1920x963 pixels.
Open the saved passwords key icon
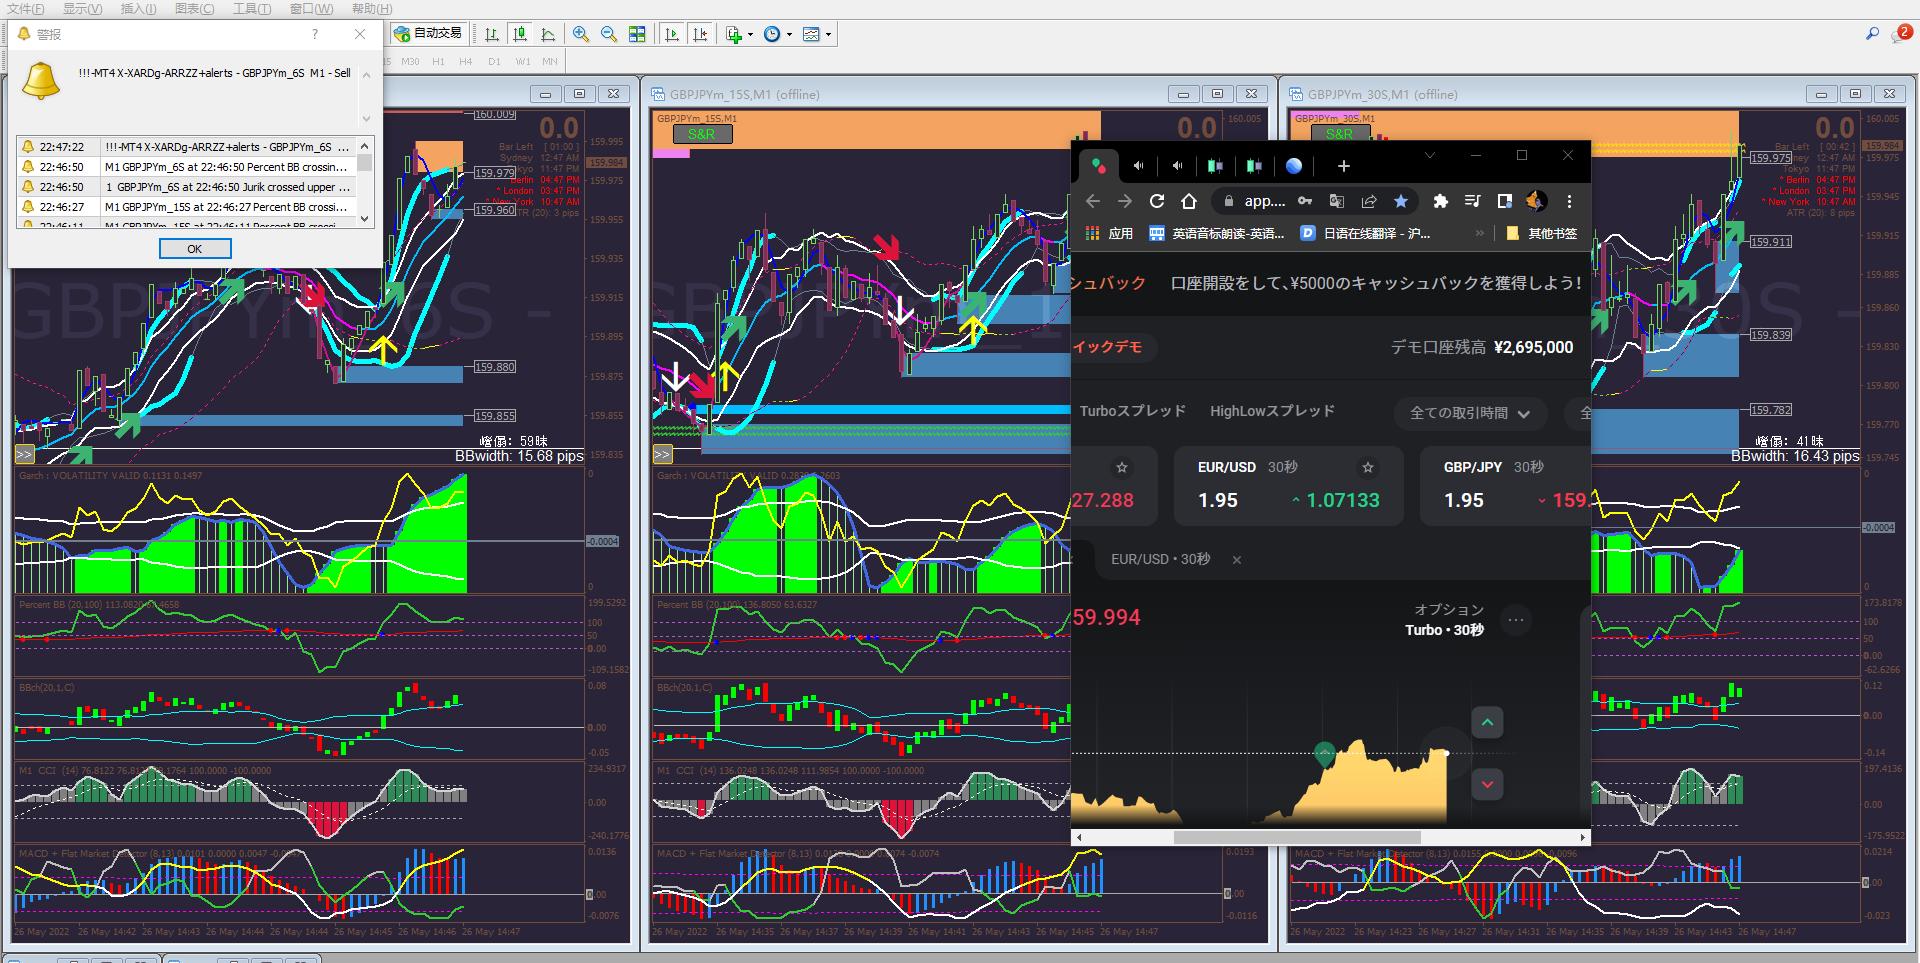pos(1305,201)
